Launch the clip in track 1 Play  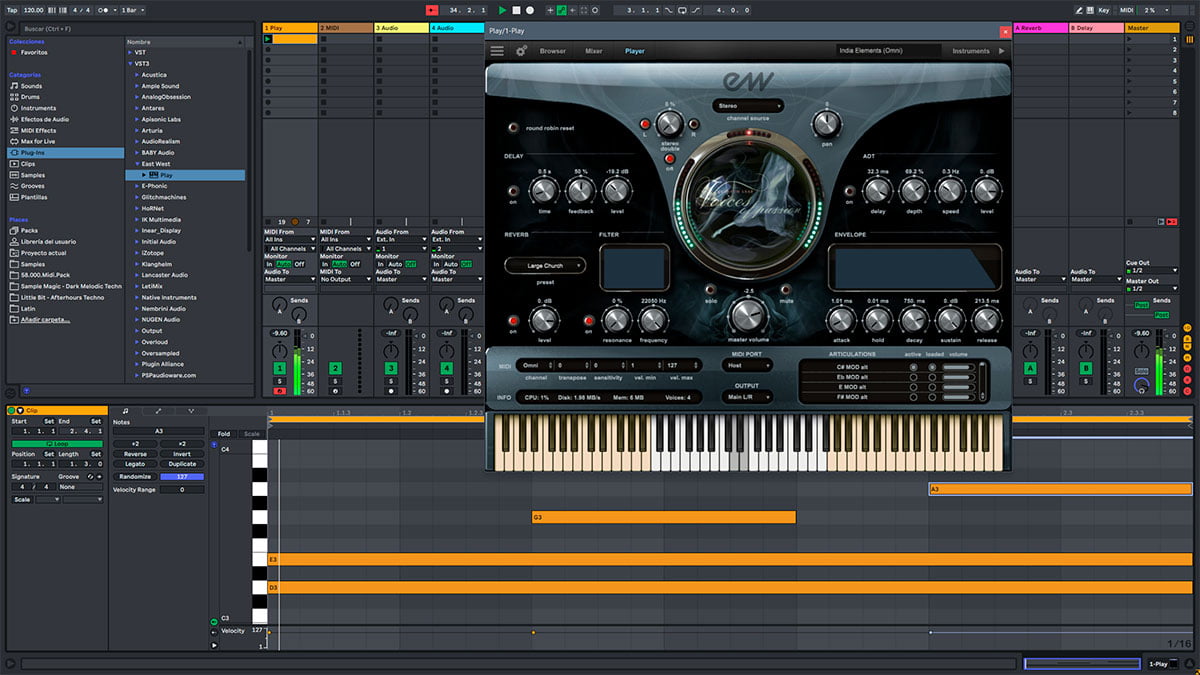(268, 39)
